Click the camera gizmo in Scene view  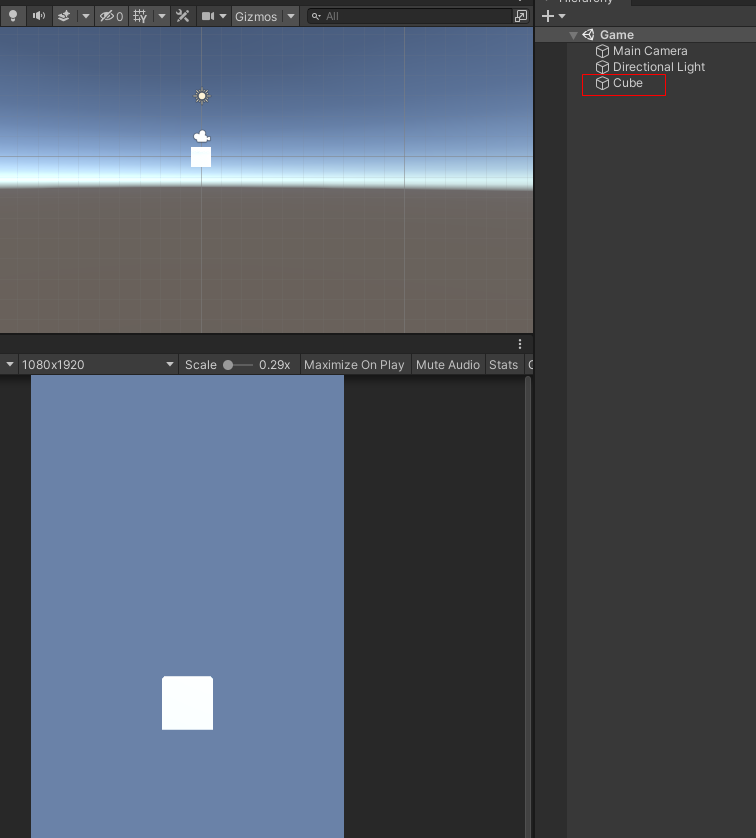click(201, 136)
